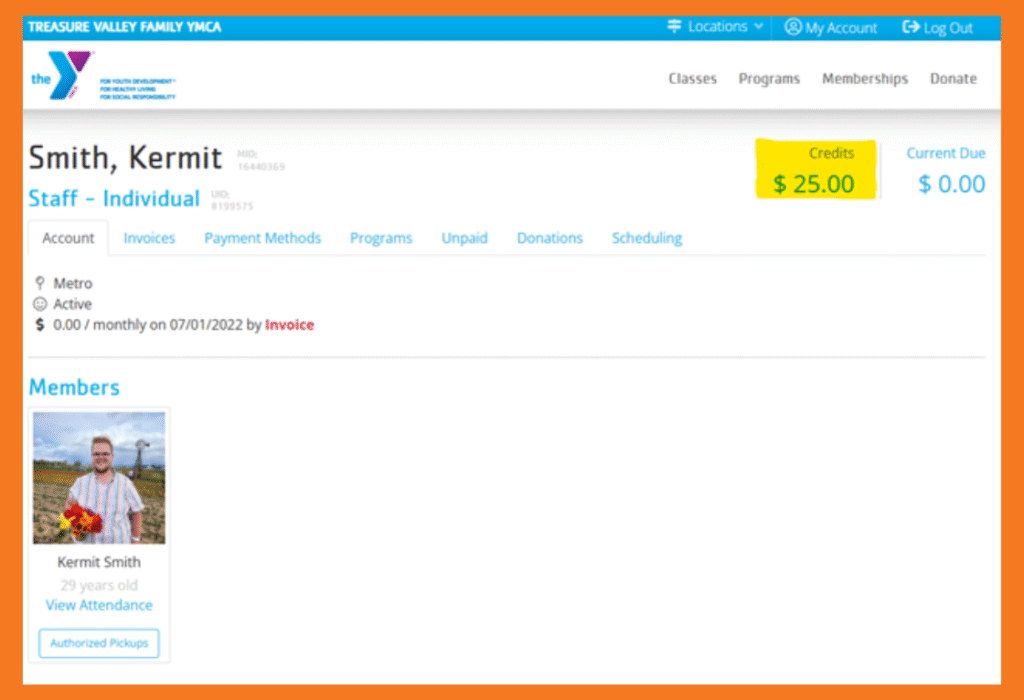This screenshot has height=700, width=1024.
Task: Click the red Invoice link
Action: tap(289, 325)
